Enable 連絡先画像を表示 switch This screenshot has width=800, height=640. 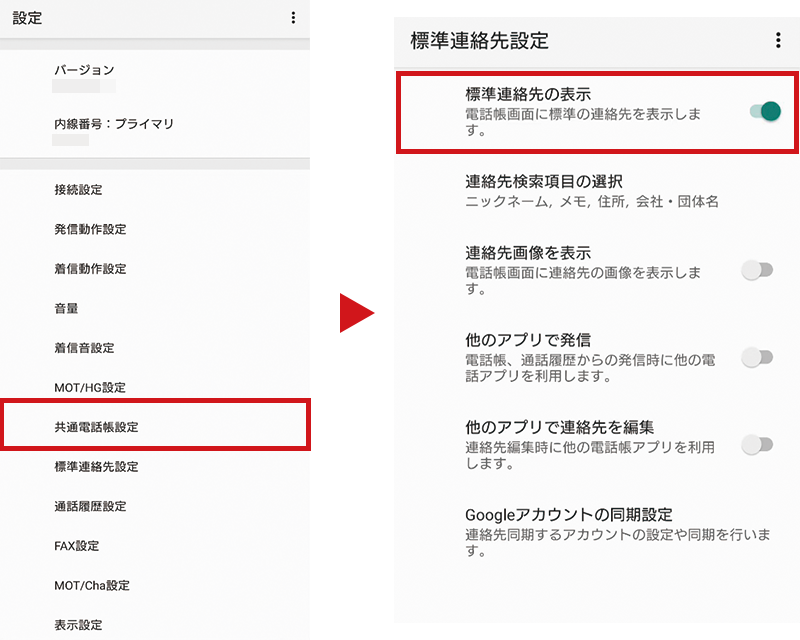coord(757,269)
